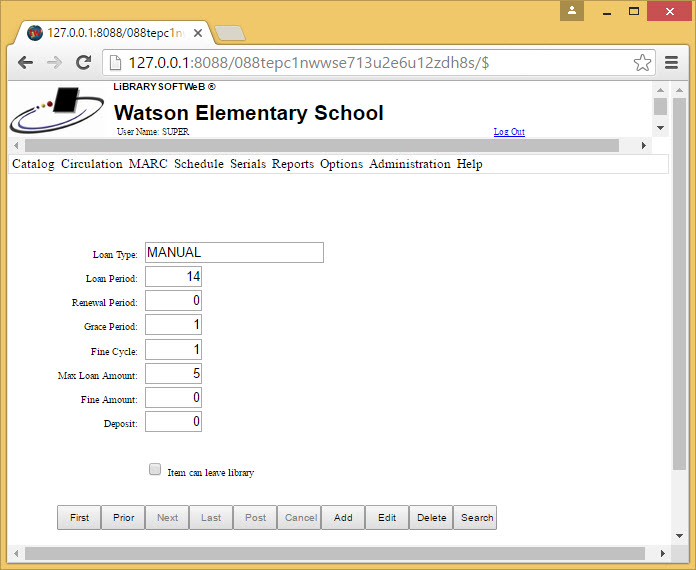This screenshot has width=696, height=570.
Task: Open a new browser tab
Action: [229, 33]
